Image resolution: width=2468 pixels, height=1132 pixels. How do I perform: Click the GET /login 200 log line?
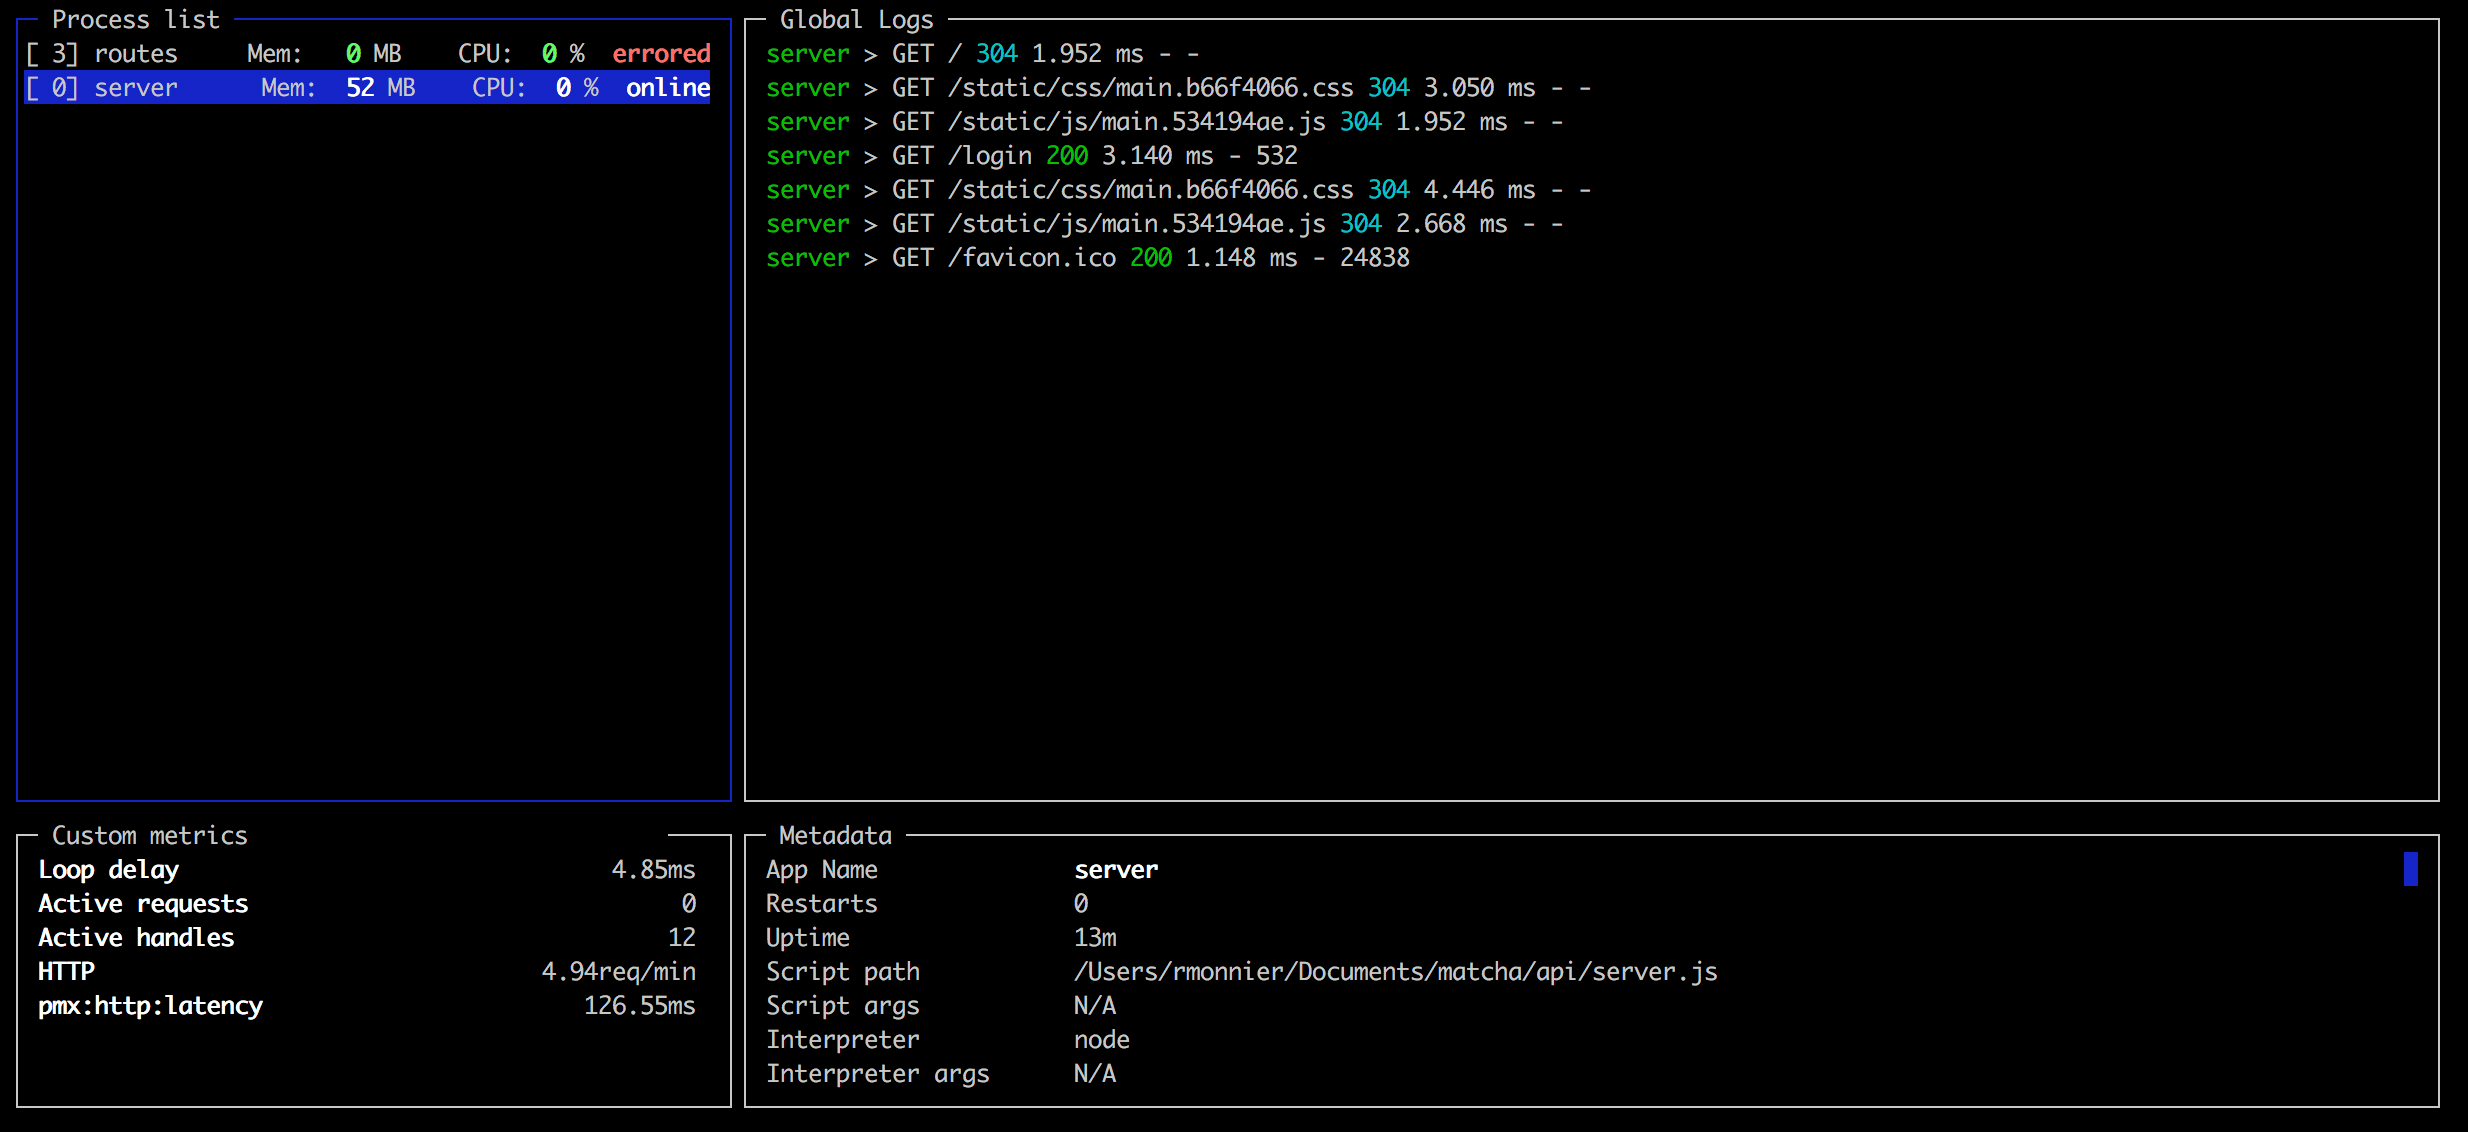[x=1031, y=156]
